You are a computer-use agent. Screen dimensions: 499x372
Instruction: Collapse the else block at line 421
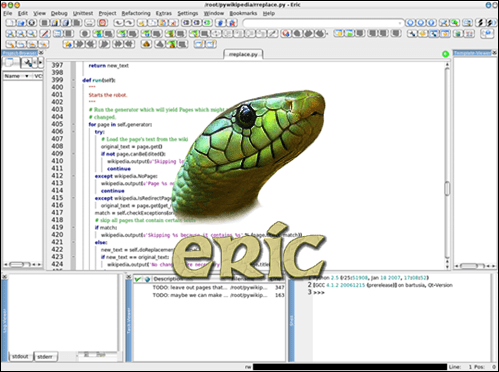[x=74, y=242]
